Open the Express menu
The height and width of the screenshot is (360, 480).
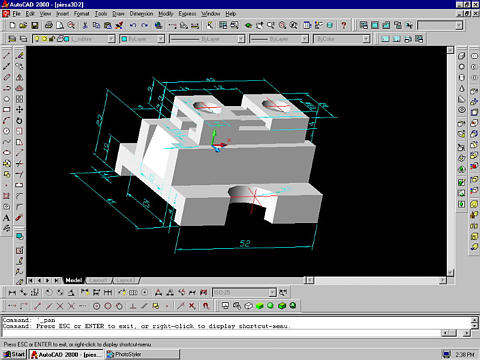coord(187,14)
